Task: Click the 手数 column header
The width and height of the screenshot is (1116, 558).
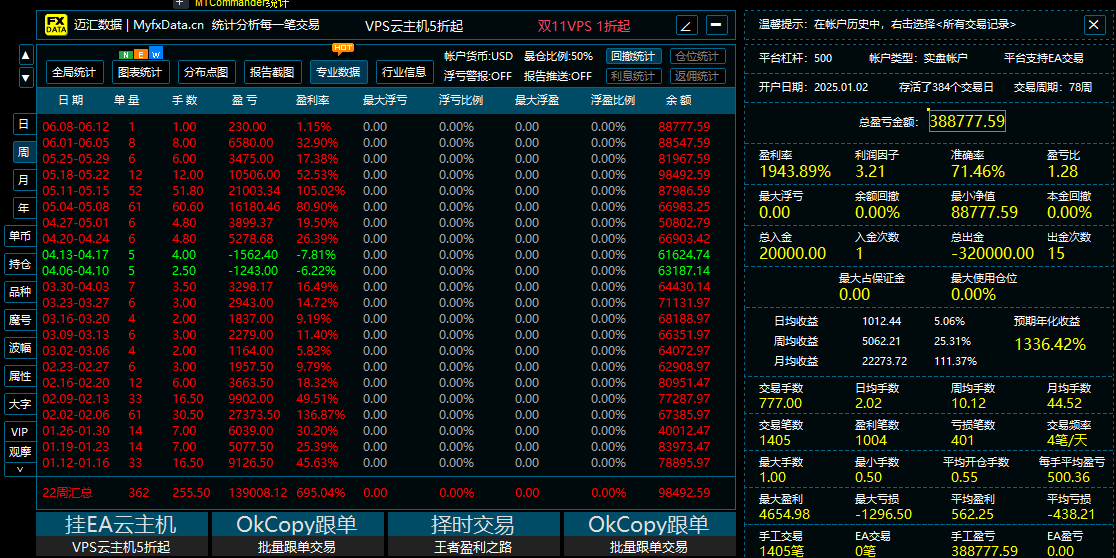Action: 185,100
